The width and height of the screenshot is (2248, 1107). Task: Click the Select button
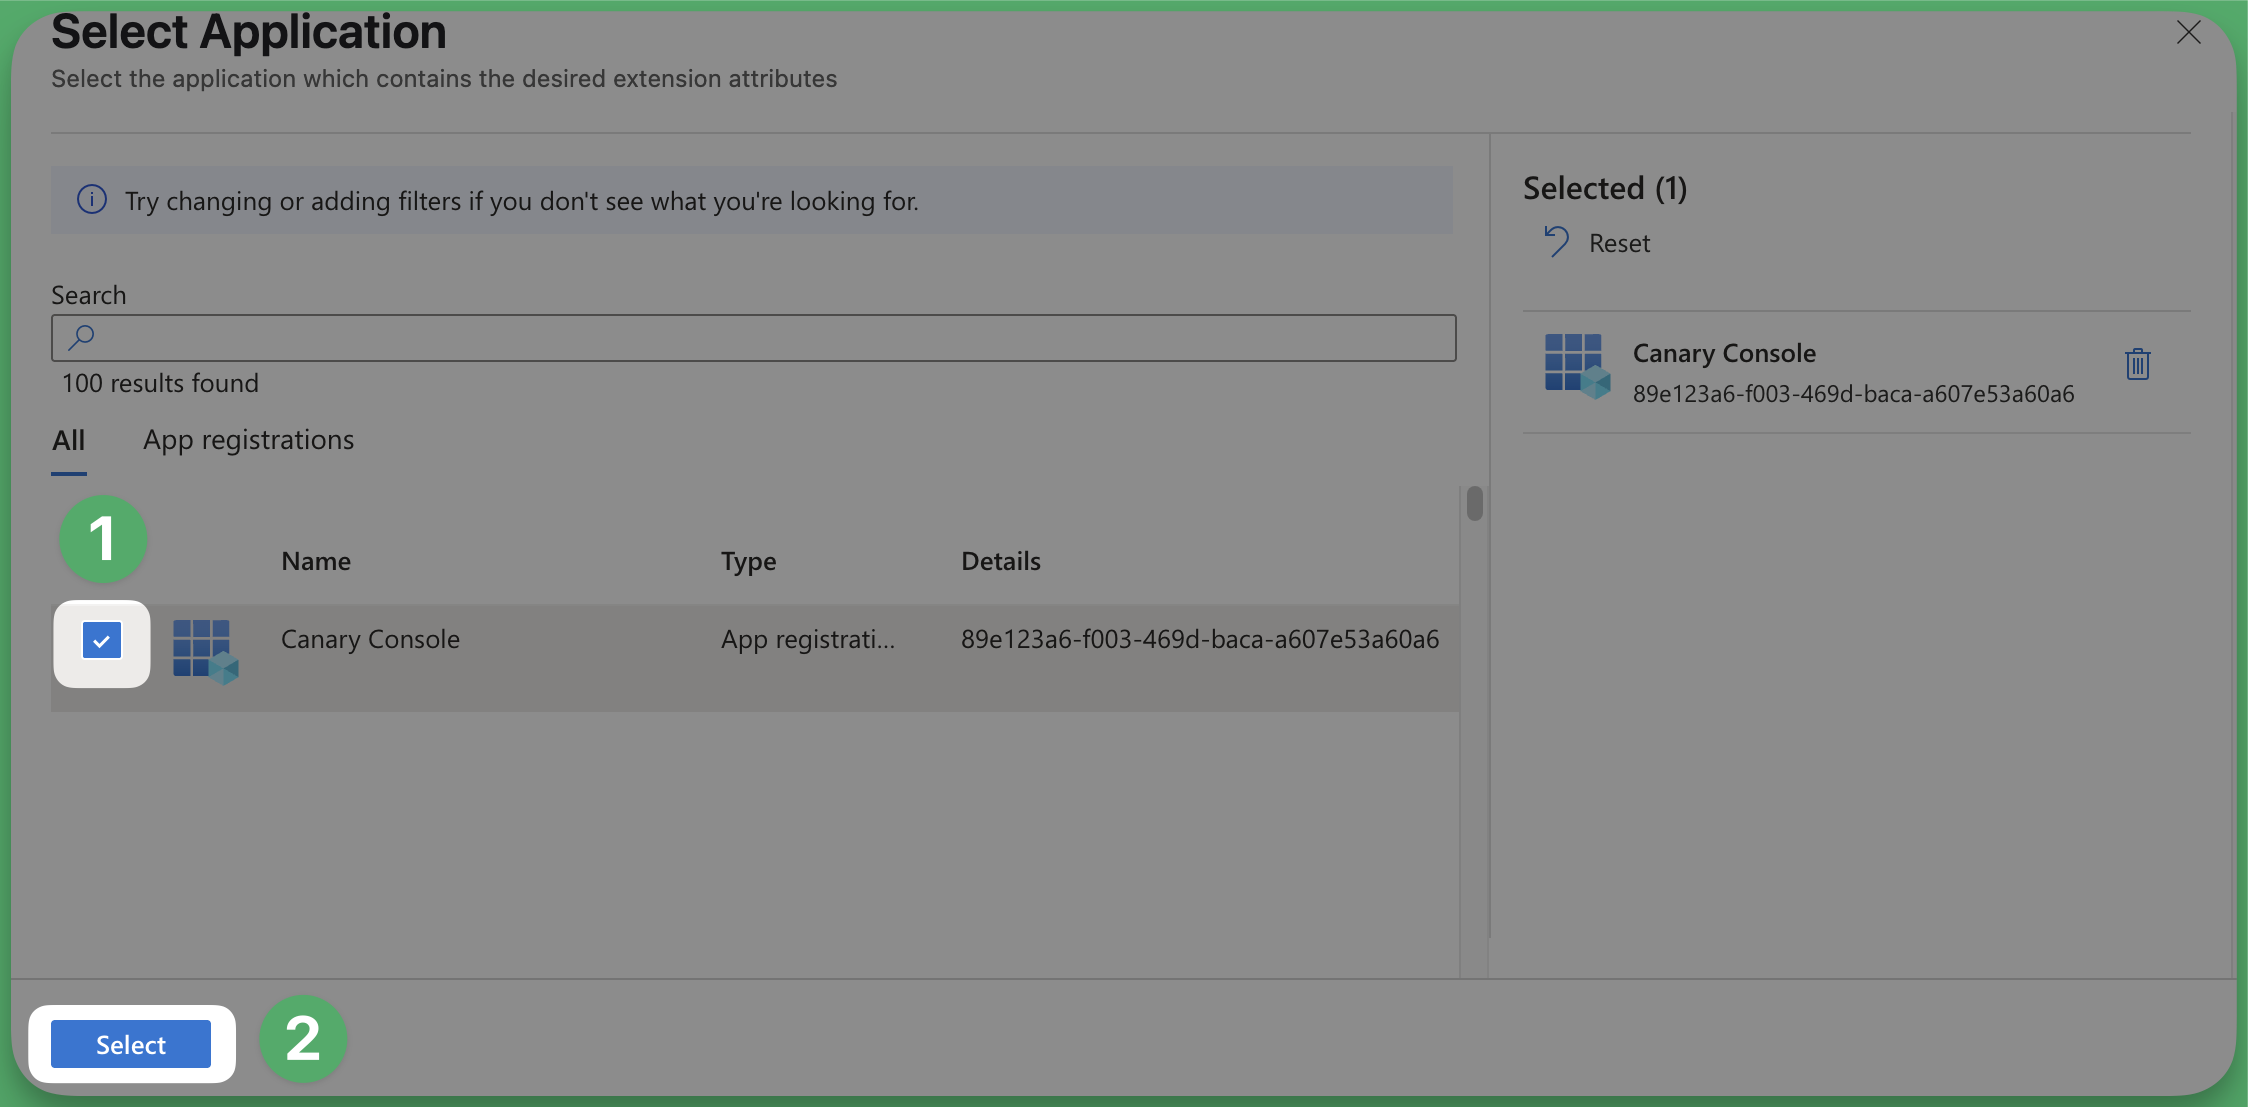[131, 1044]
